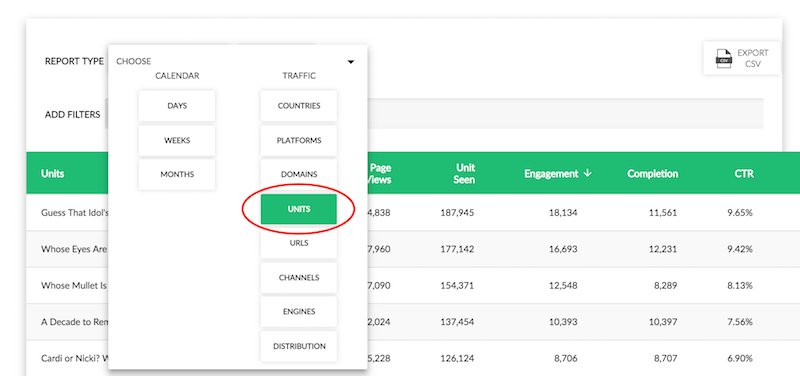This screenshot has height=376, width=800.
Task: Sort by CTR column header
Action: pos(744,173)
